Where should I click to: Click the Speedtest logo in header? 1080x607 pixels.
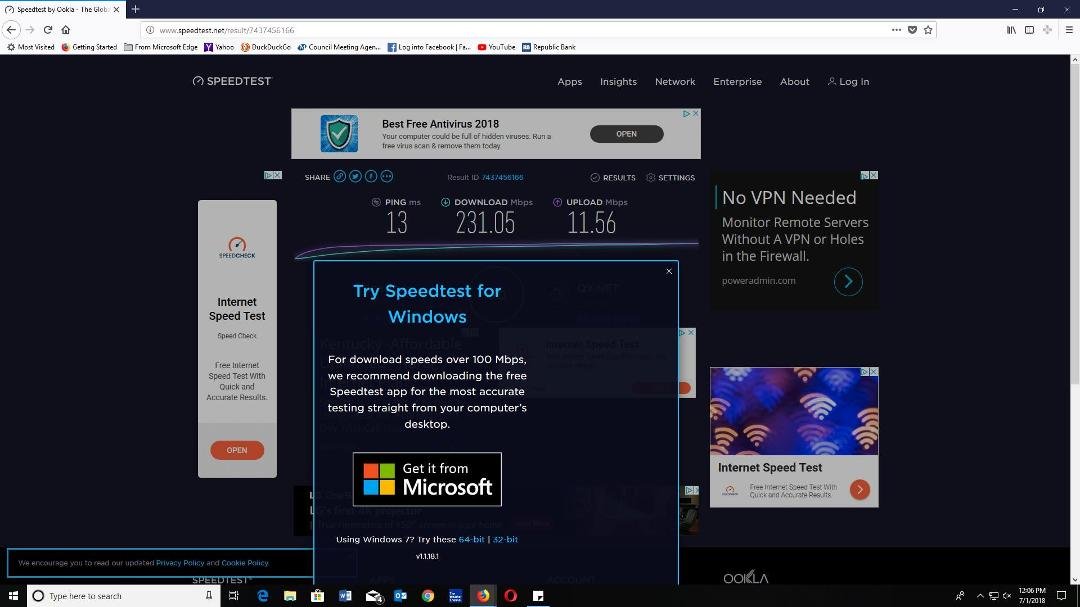[x=232, y=81]
